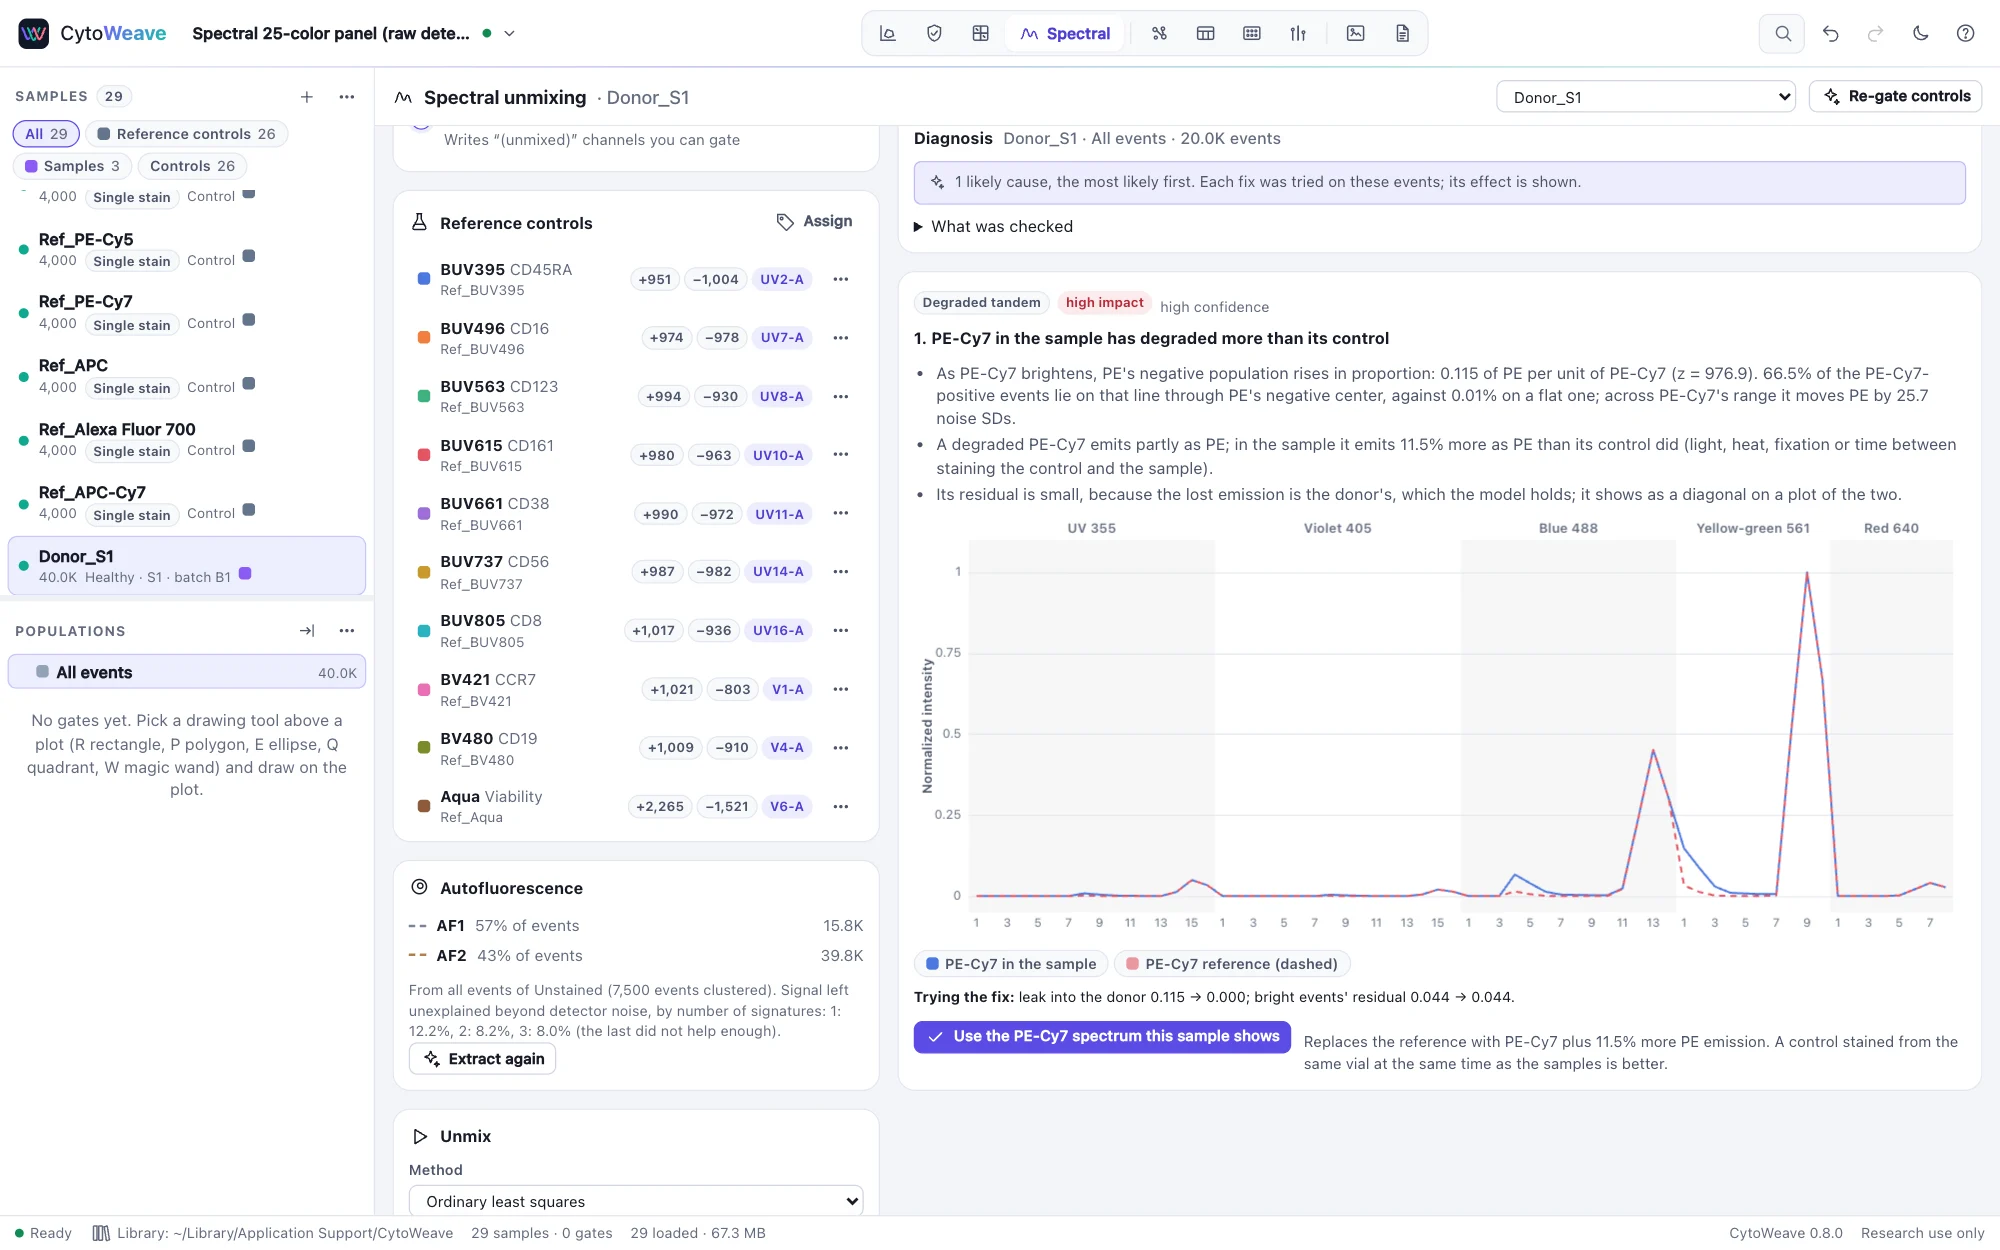Screen dimensions: 2000x1250
Task: Open the Ordinary least squares method dropdown
Action: click(636, 1201)
